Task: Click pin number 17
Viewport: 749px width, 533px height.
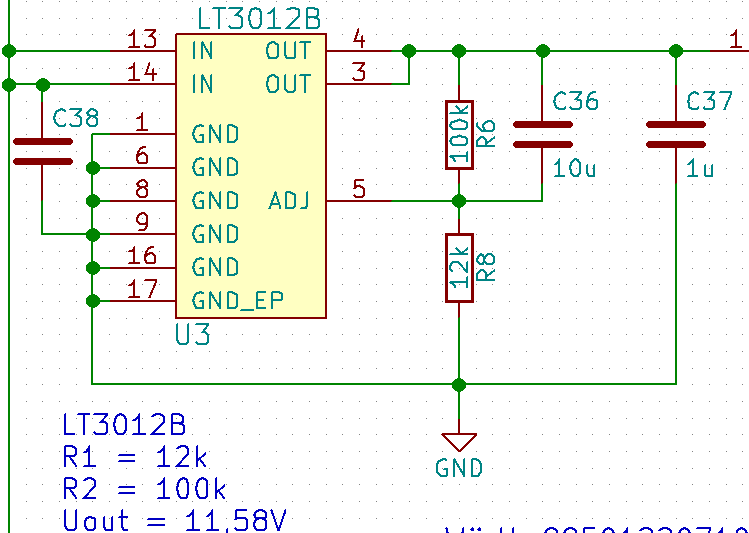Action: coord(142,289)
